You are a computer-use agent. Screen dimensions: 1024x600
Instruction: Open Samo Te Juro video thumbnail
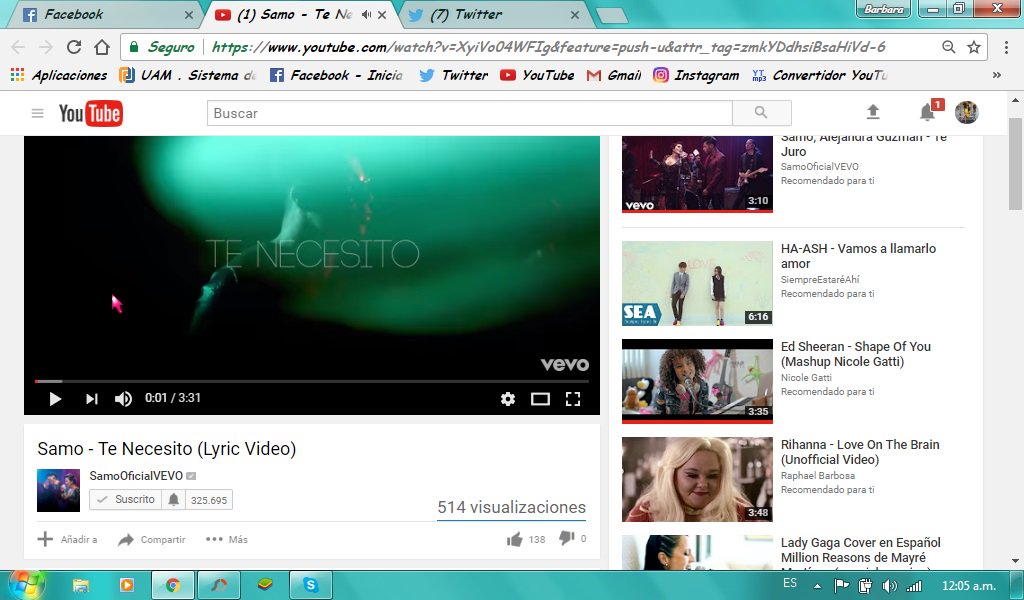(x=697, y=174)
